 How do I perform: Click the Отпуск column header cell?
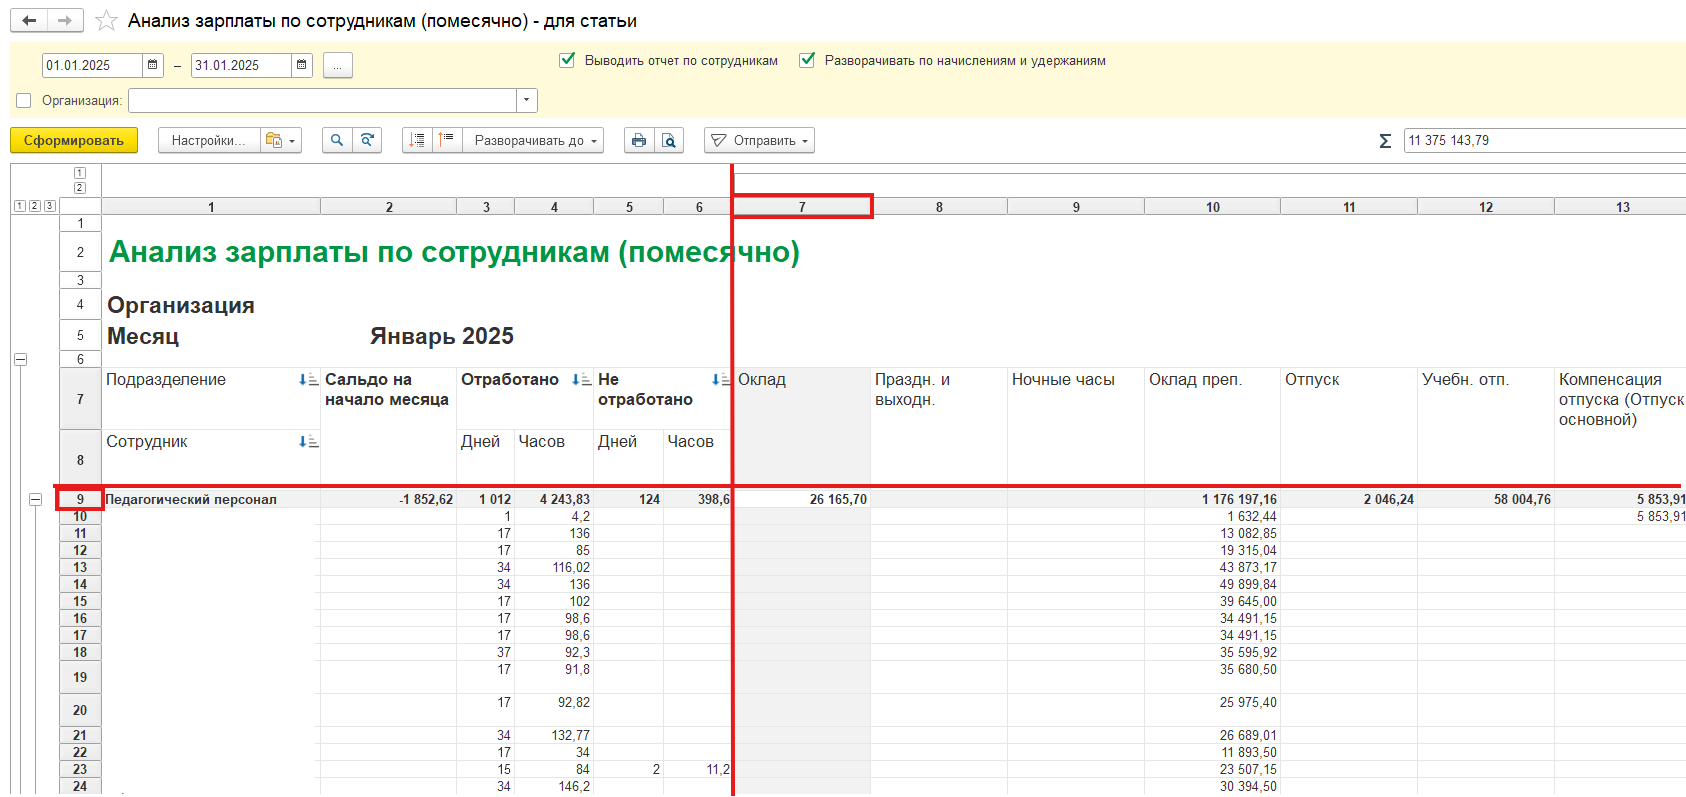click(1349, 426)
